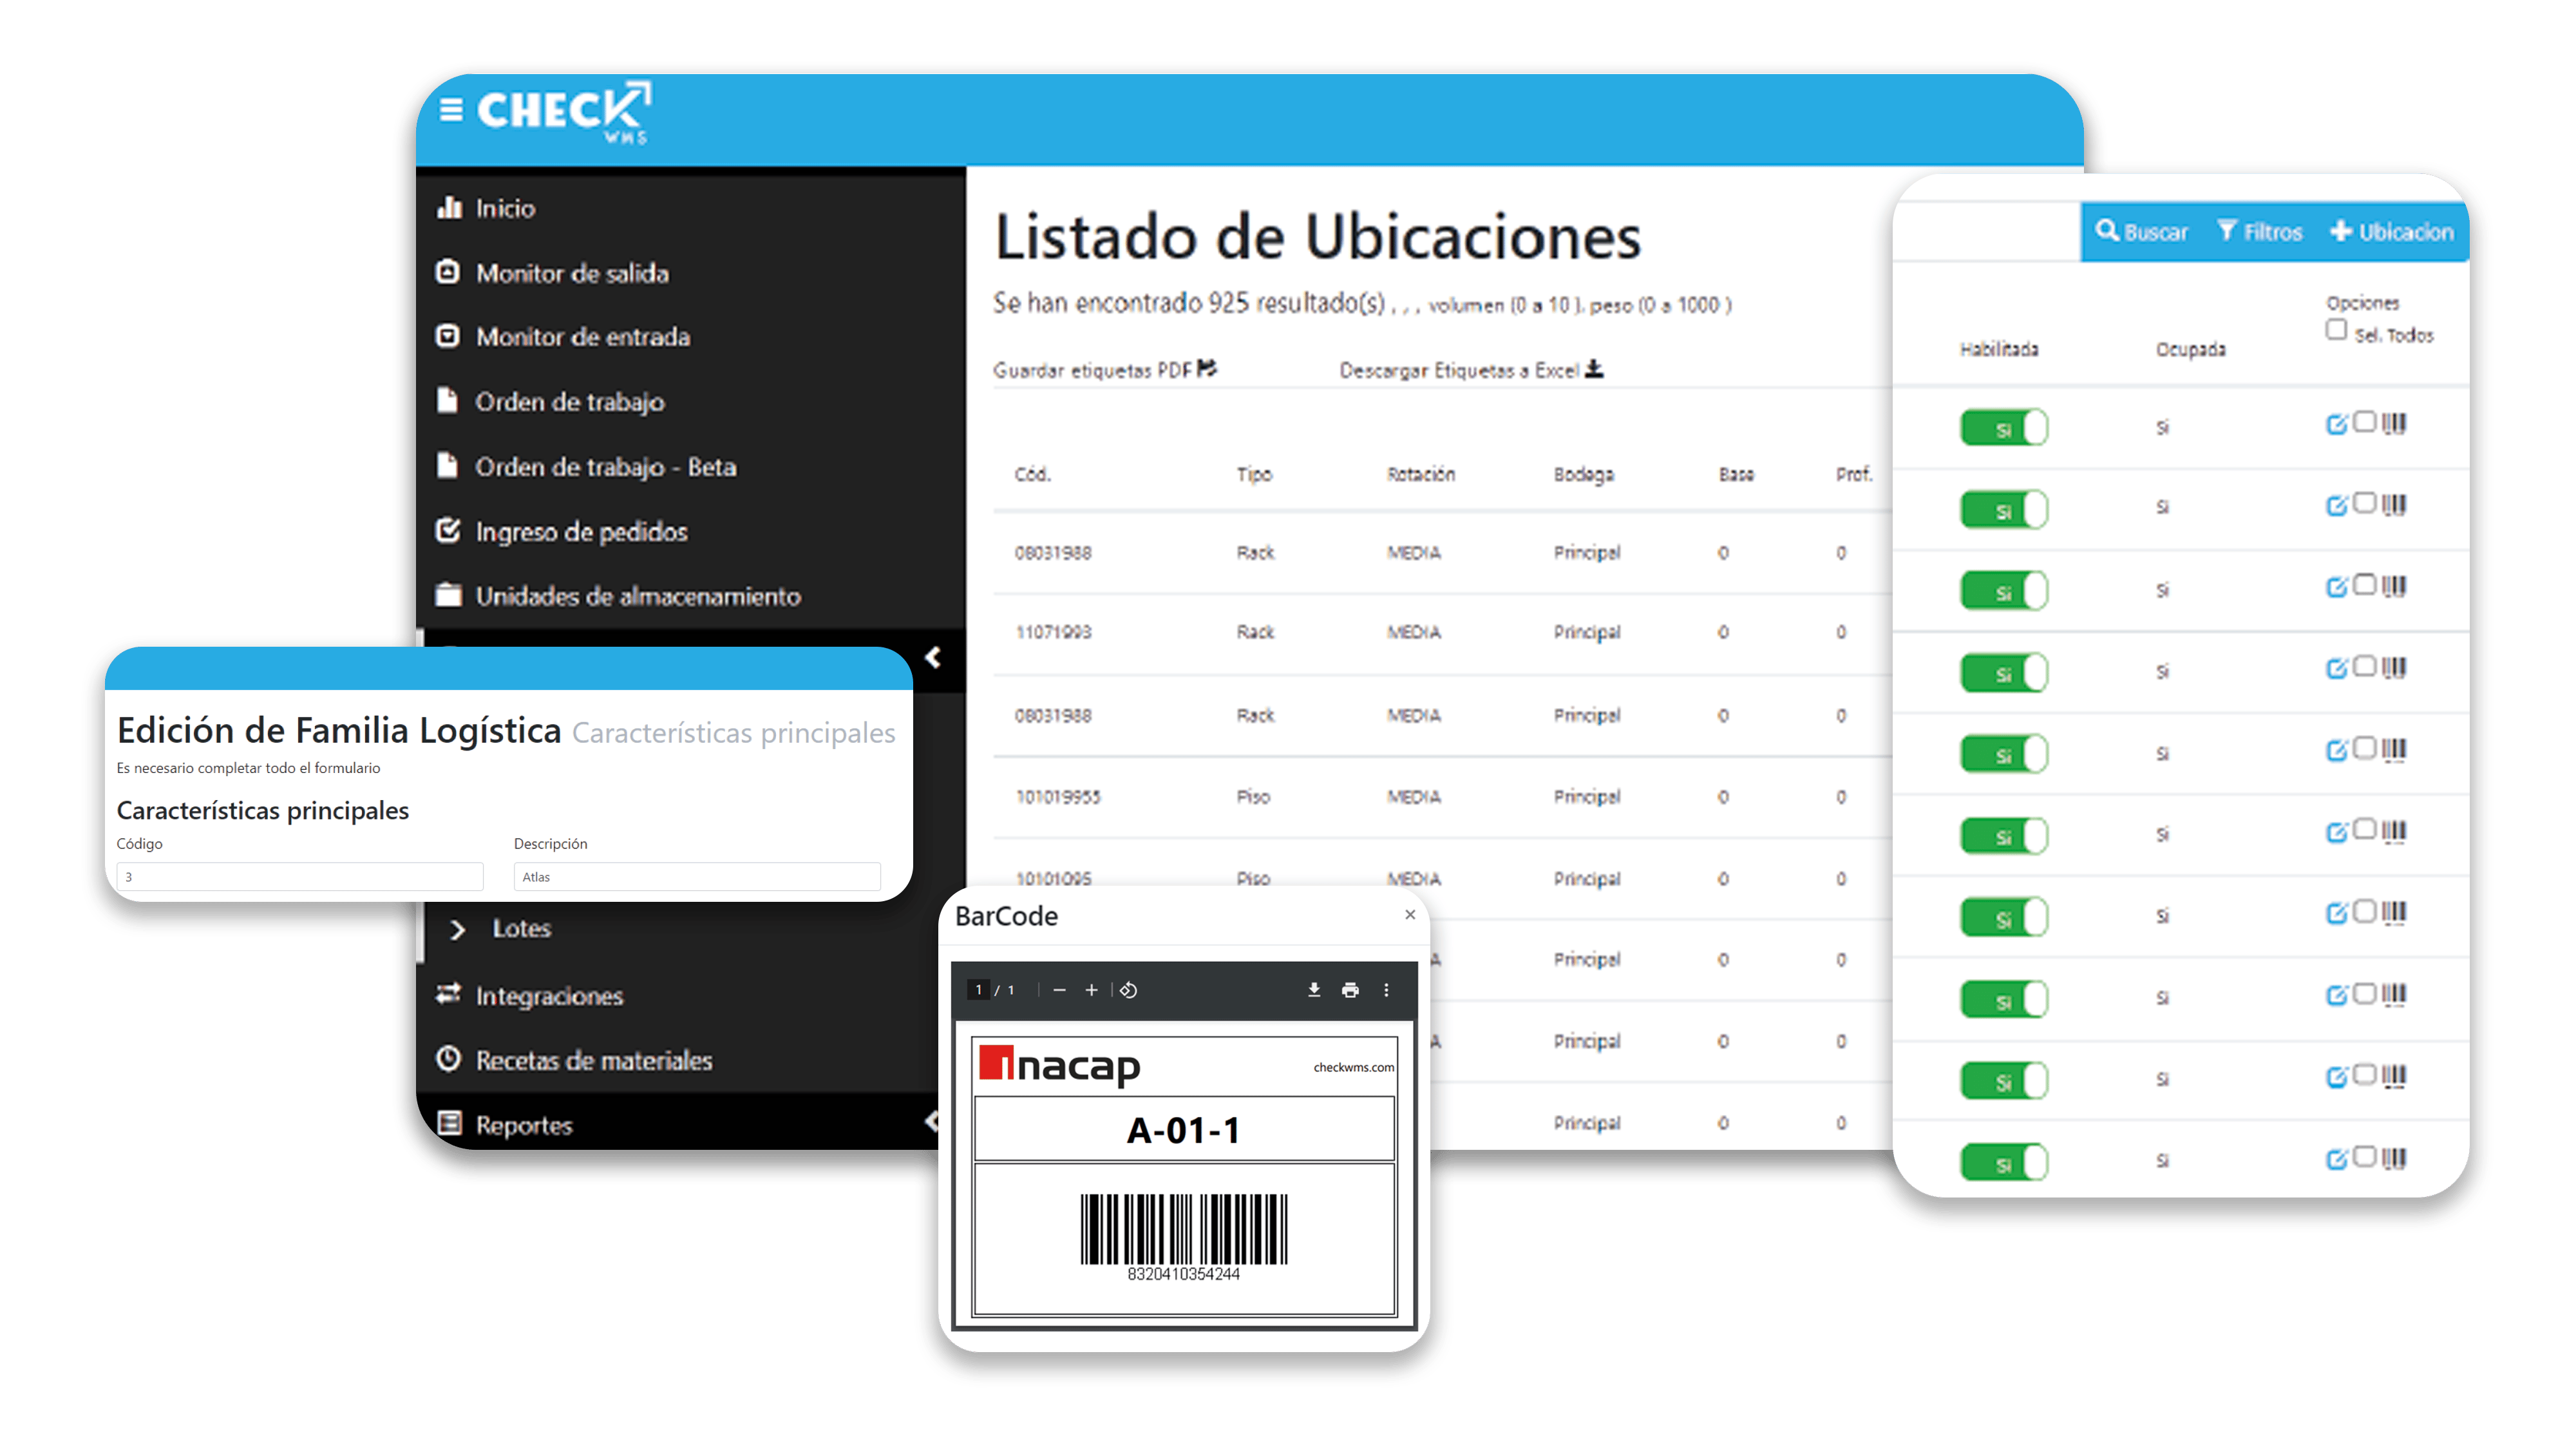Image resolution: width=2576 pixels, height=1450 pixels.
Task: Click the left chevron on the sidebar row below Unidades de almacenamiento
Action: coord(933,657)
